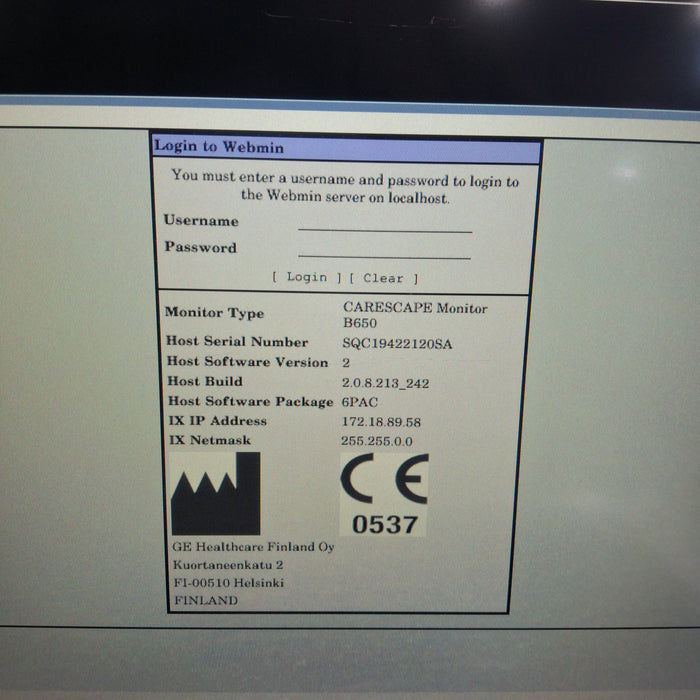Click the Host Software Version label

(247, 362)
